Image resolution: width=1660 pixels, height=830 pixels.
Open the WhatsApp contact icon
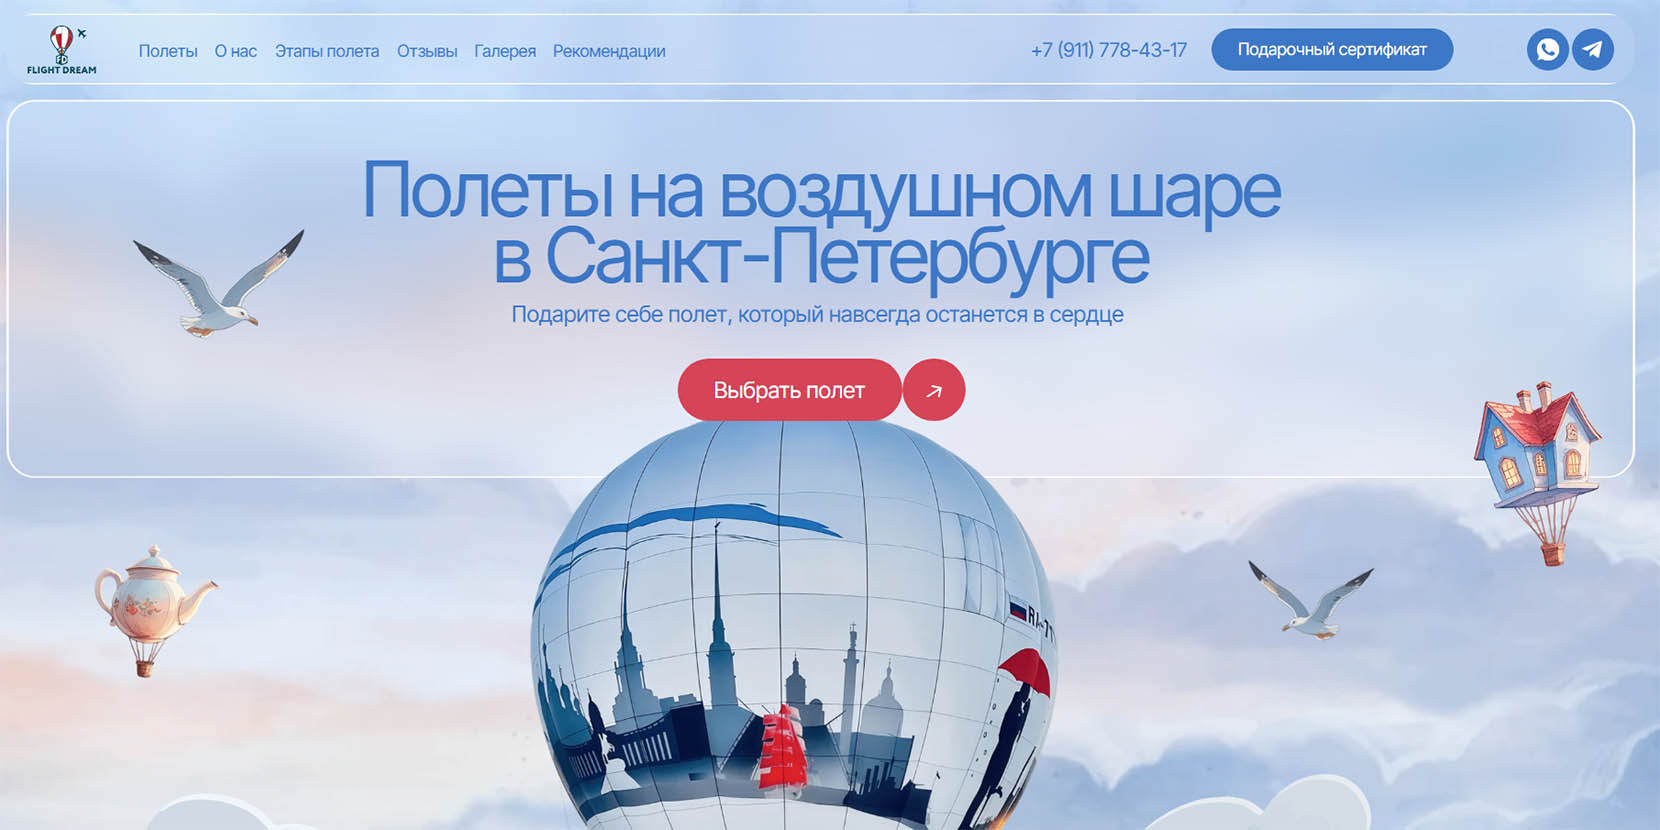[1547, 50]
